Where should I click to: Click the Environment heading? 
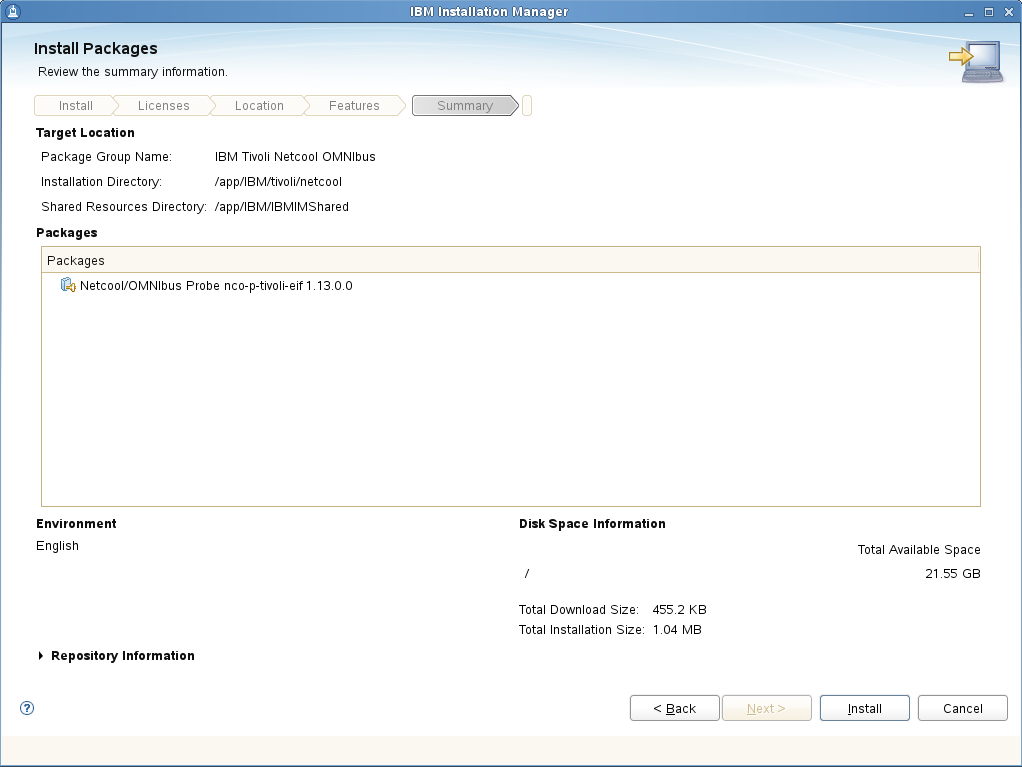(76, 524)
